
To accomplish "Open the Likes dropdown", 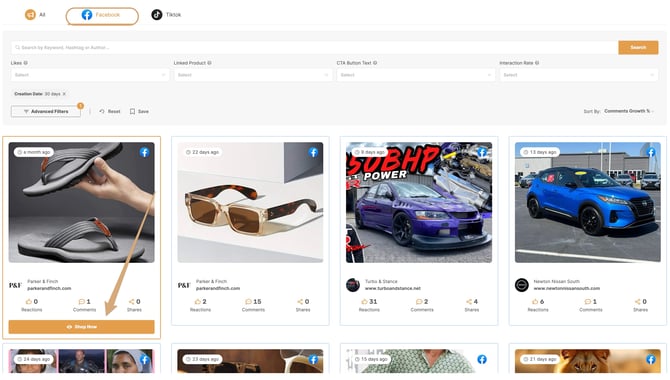I will tap(90, 75).
